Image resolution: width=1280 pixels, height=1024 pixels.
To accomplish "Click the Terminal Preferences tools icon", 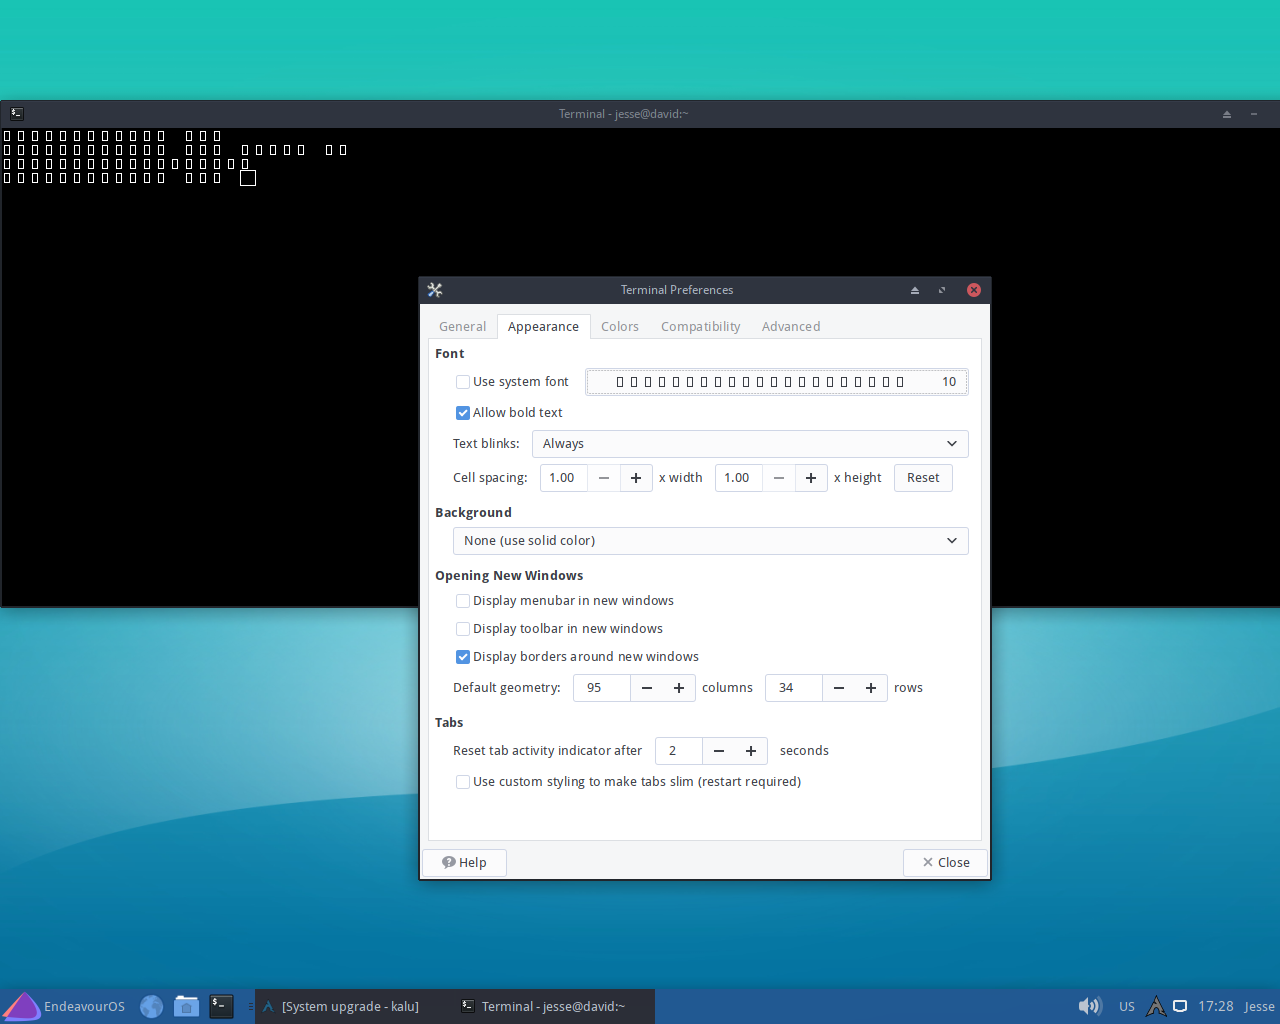I will [x=435, y=290].
